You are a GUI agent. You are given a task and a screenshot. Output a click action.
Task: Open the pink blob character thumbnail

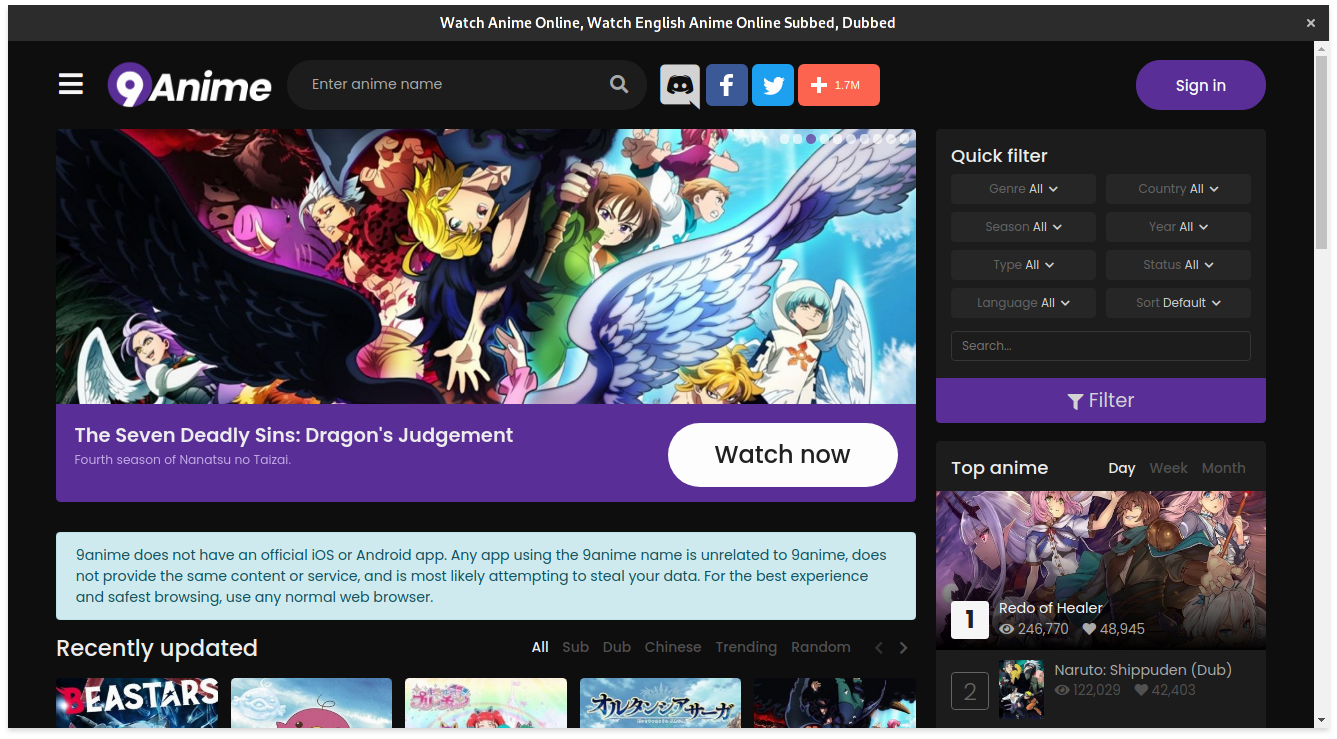[x=311, y=703]
